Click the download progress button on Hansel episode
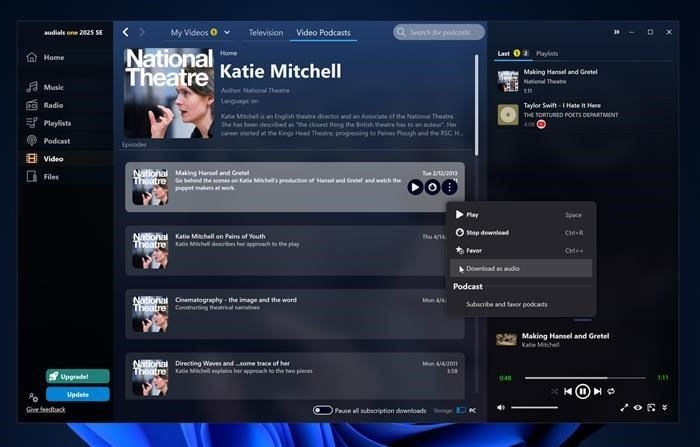The width and height of the screenshot is (700, 447). pyautogui.click(x=432, y=187)
